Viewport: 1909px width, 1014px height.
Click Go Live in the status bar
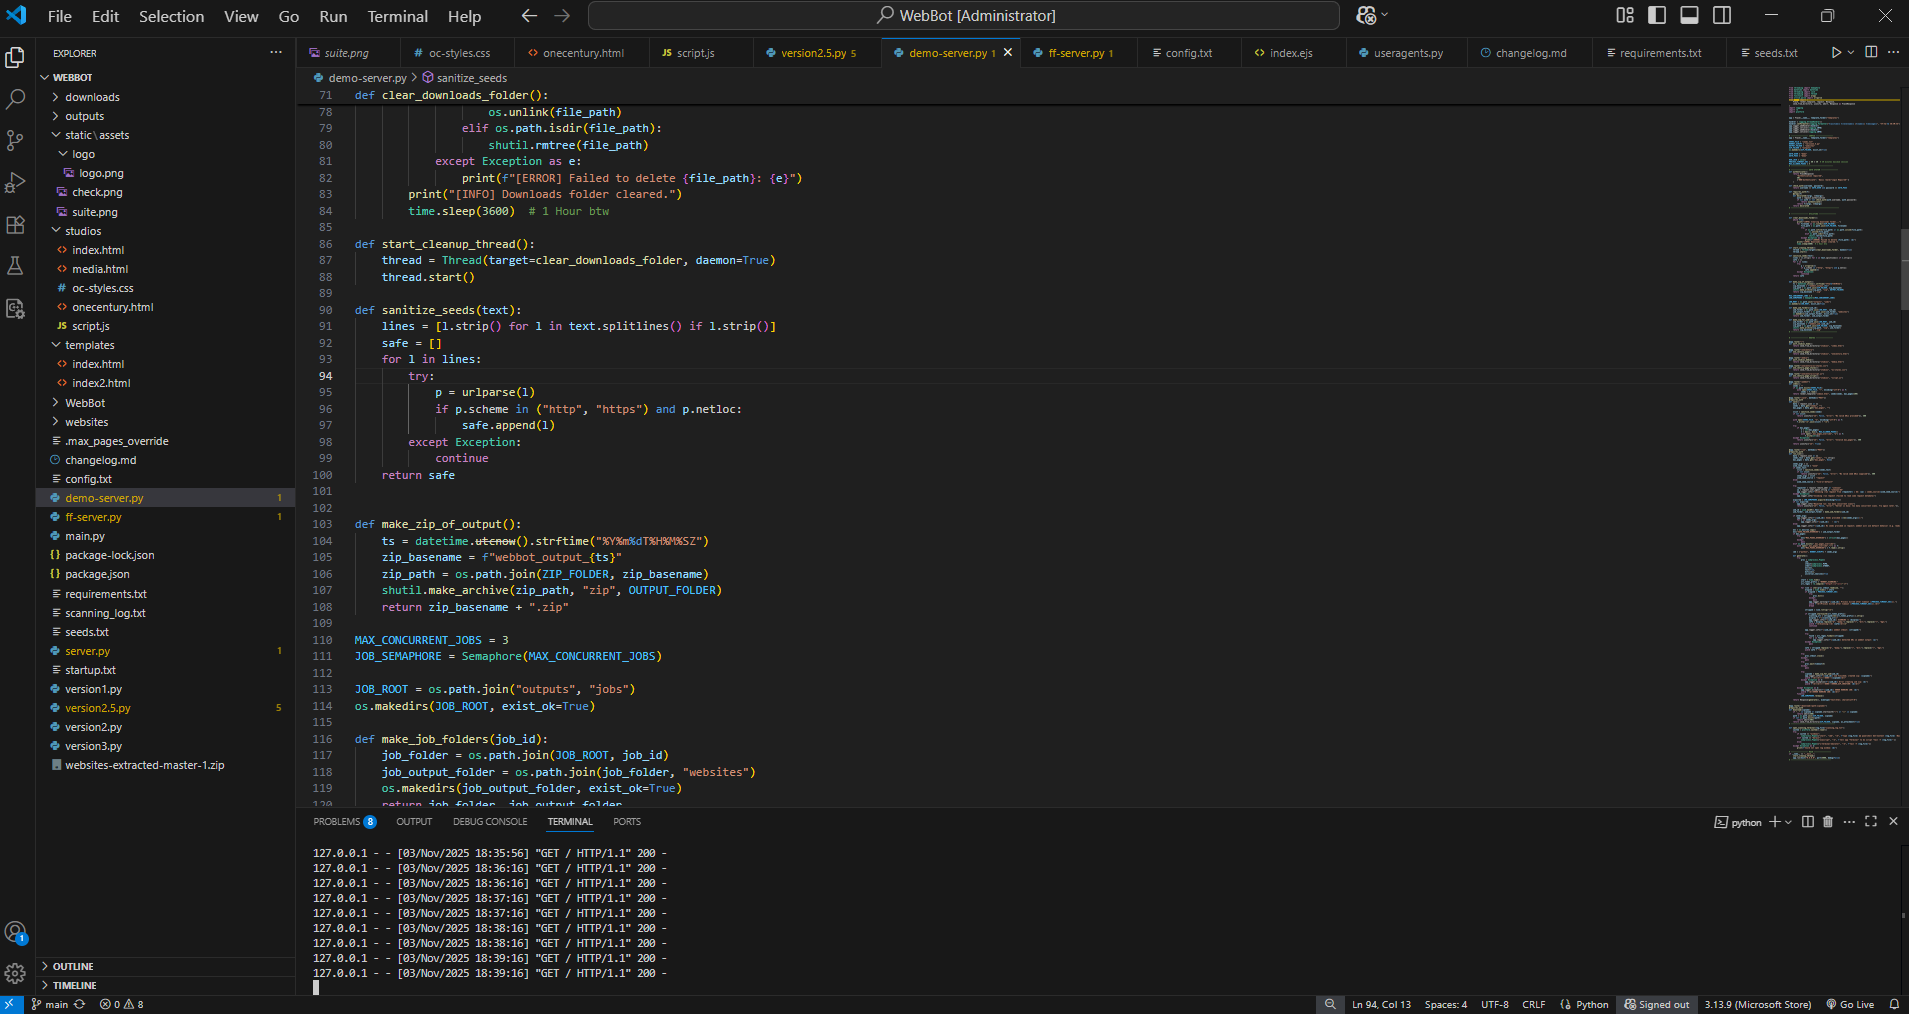pyautogui.click(x=1850, y=1004)
